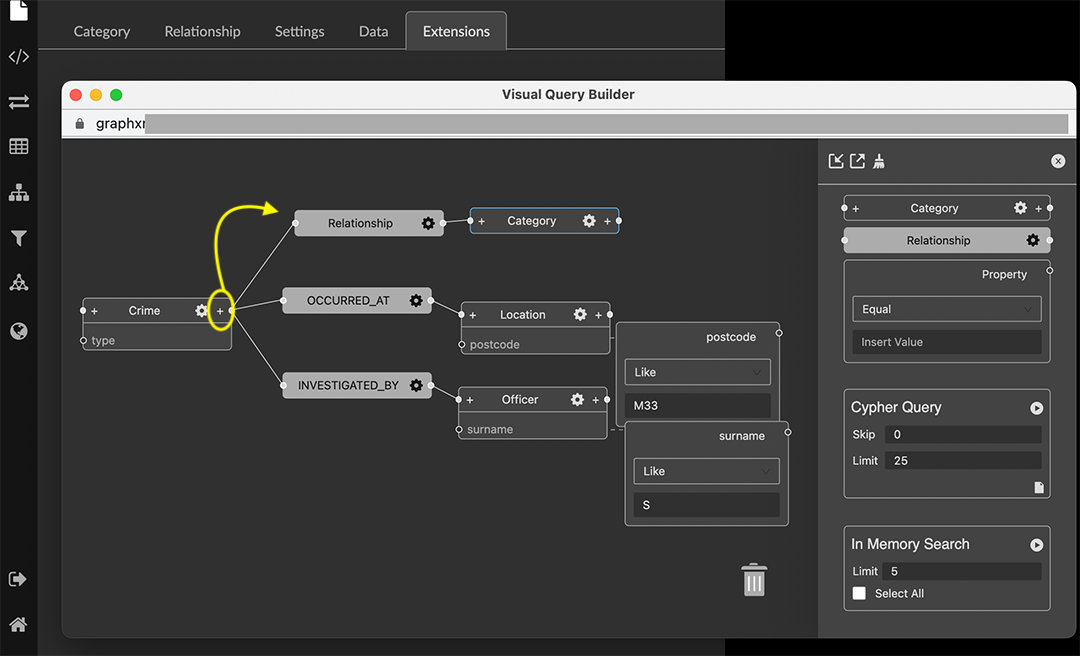Click the broom clear canvas icon
The height and width of the screenshot is (656, 1080).
tap(879, 161)
